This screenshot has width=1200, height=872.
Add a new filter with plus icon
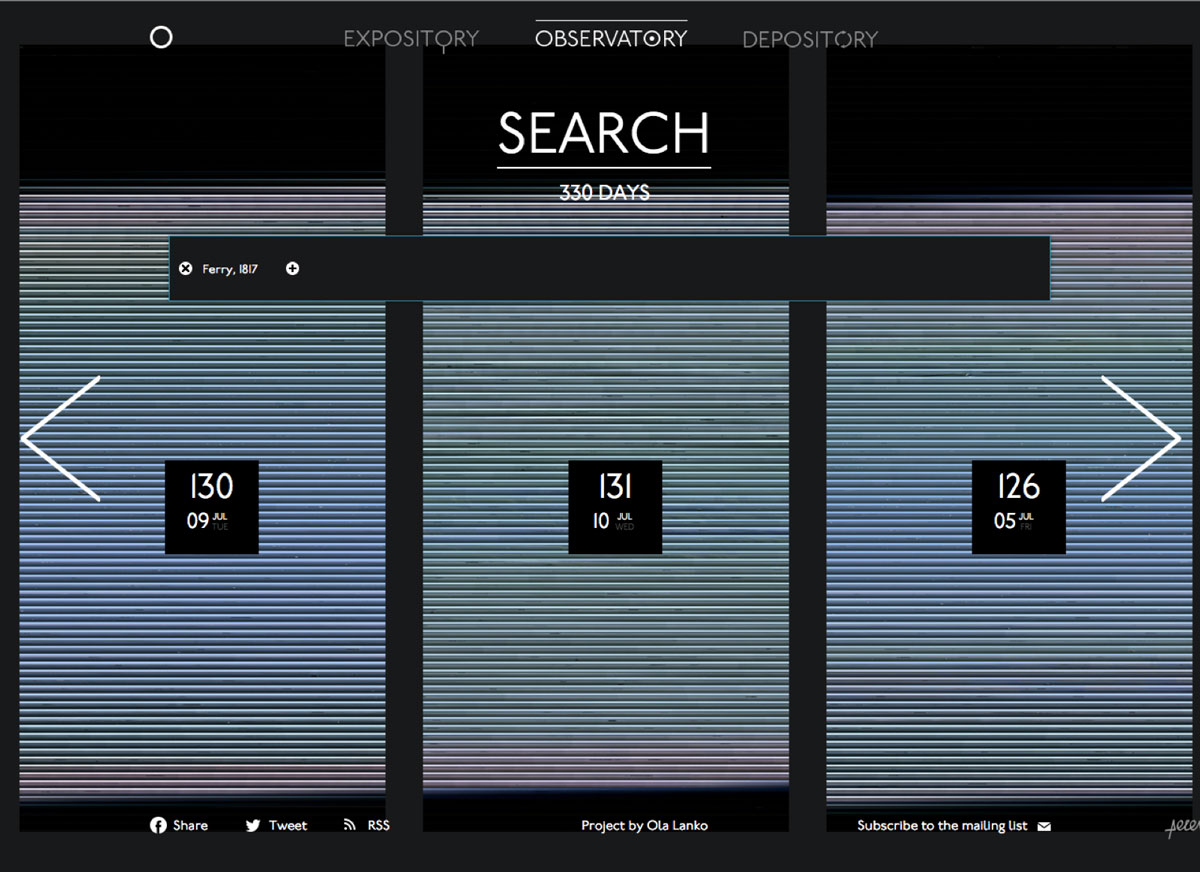pos(292,269)
